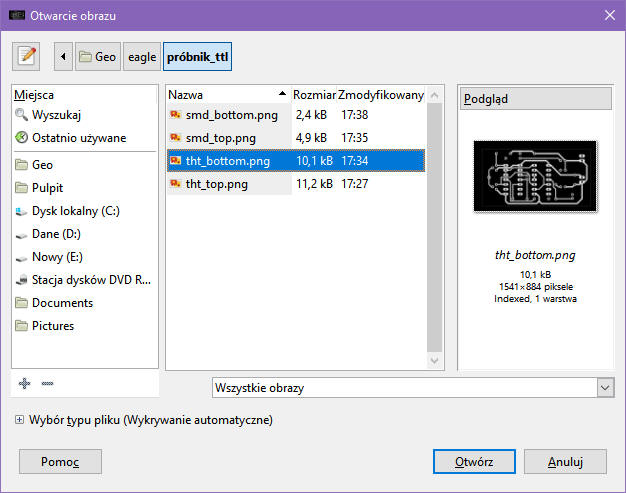Click the type file name pencil icon
Viewport: 626px width, 493px height.
tap(27, 57)
